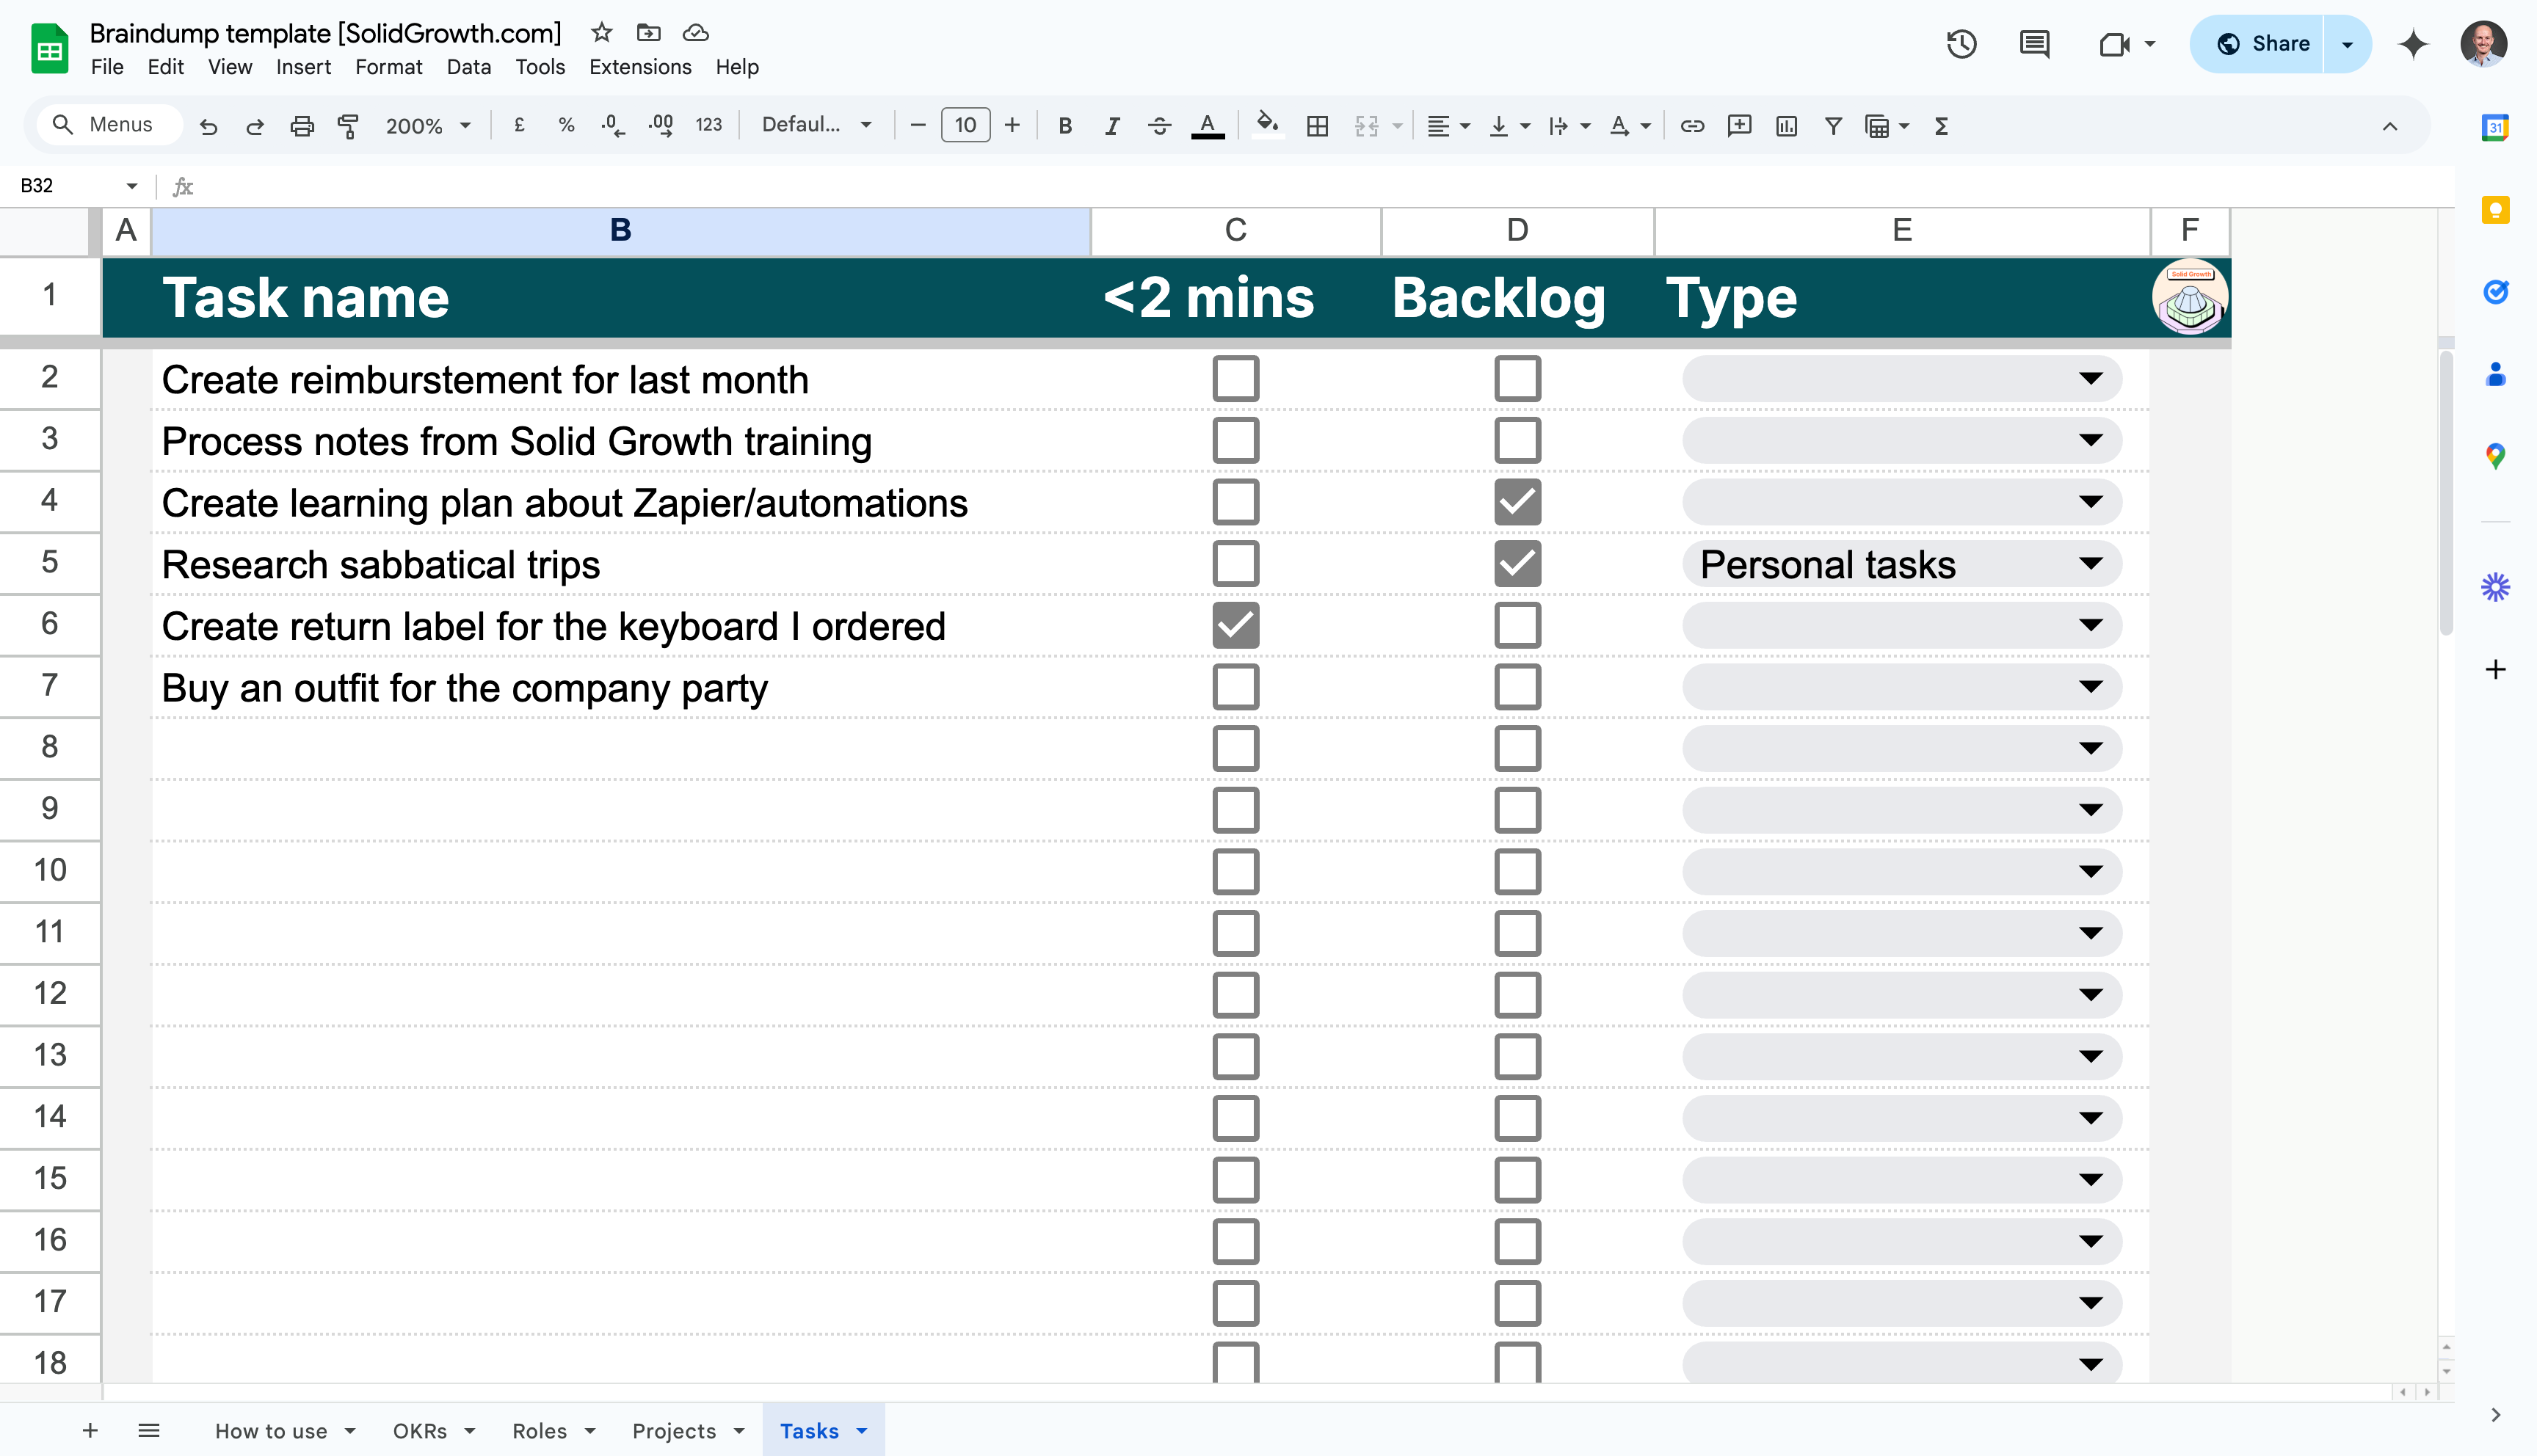Screen dimensions: 2537x1456
Task: Open version history clock icon
Action: click(1961, 44)
